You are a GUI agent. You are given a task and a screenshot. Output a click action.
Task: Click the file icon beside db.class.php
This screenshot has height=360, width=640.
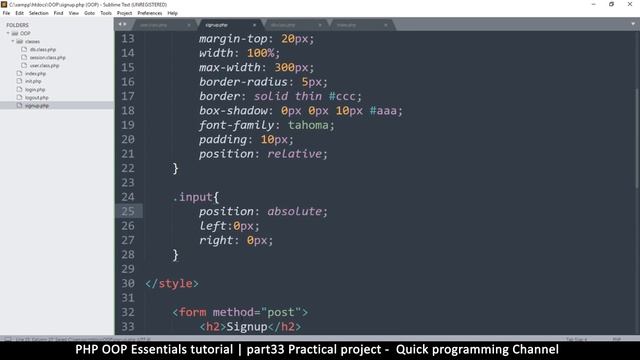(x=24, y=49)
